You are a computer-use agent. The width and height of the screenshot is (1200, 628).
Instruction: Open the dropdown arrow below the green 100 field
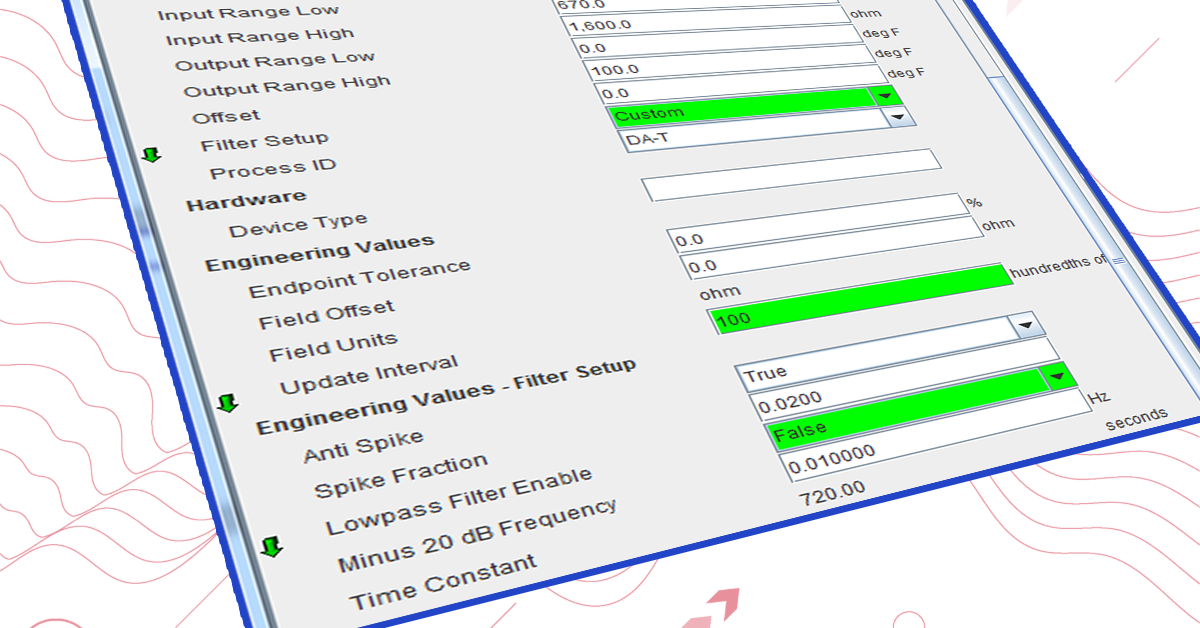[1025, 326]
